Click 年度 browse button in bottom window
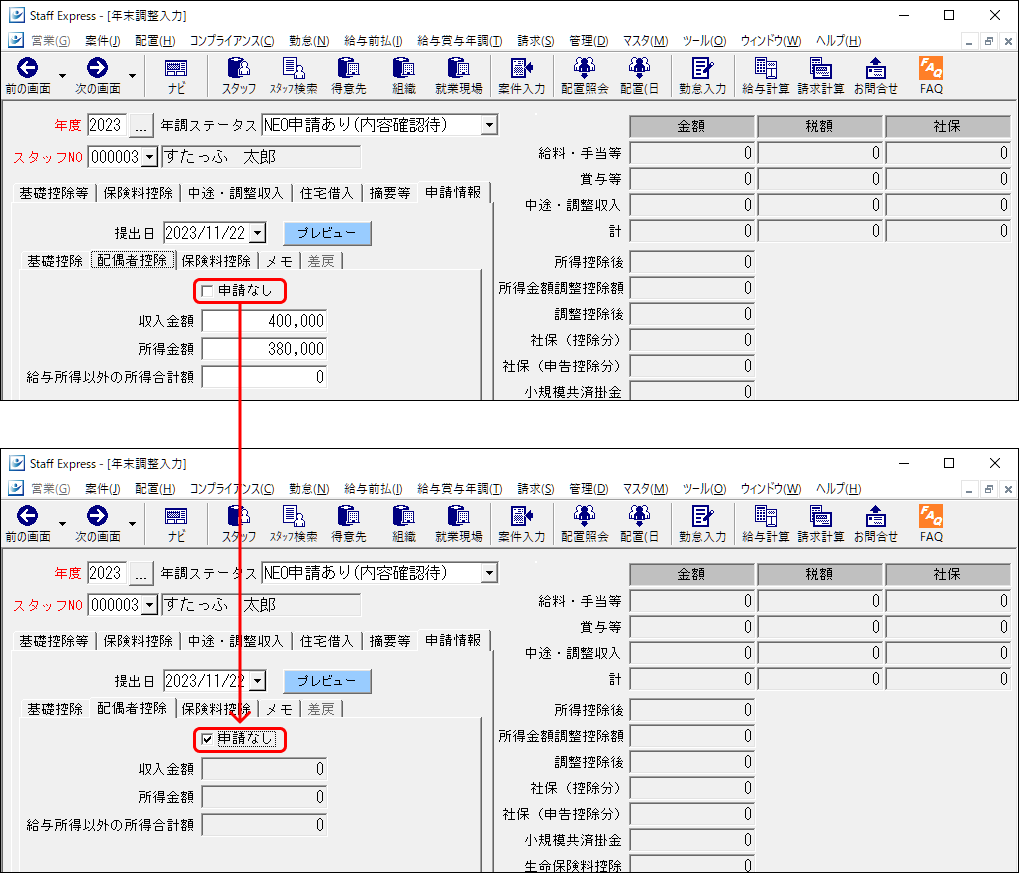The width and height of the screenshot is (1019, 873). [x=141, y=573]
